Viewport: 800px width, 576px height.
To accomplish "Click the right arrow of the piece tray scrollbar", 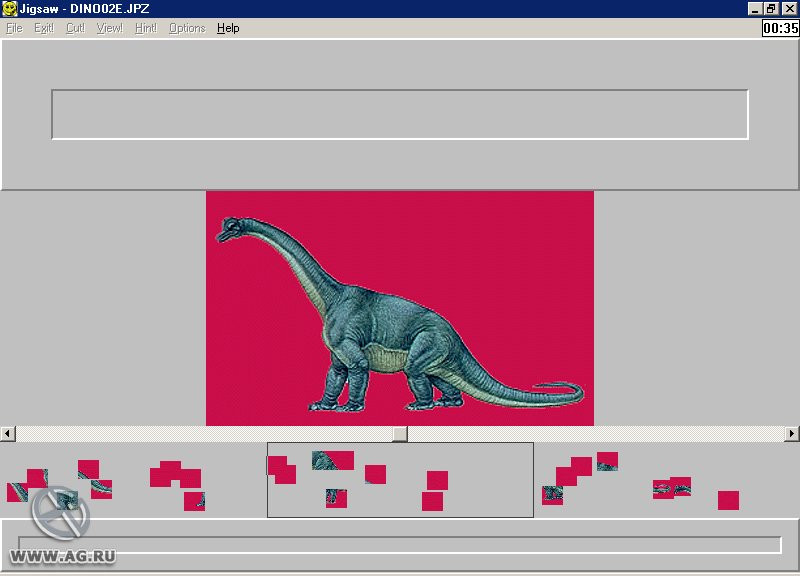I will click(792, 434).
